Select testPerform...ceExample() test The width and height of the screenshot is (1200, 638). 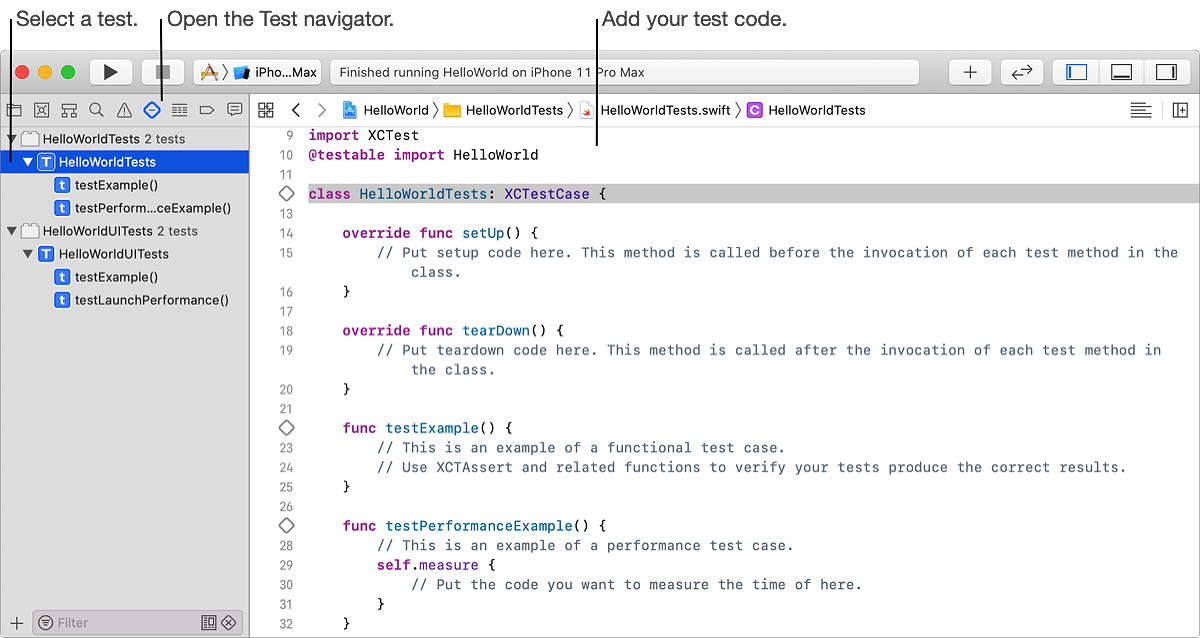[x=124, y=208]
